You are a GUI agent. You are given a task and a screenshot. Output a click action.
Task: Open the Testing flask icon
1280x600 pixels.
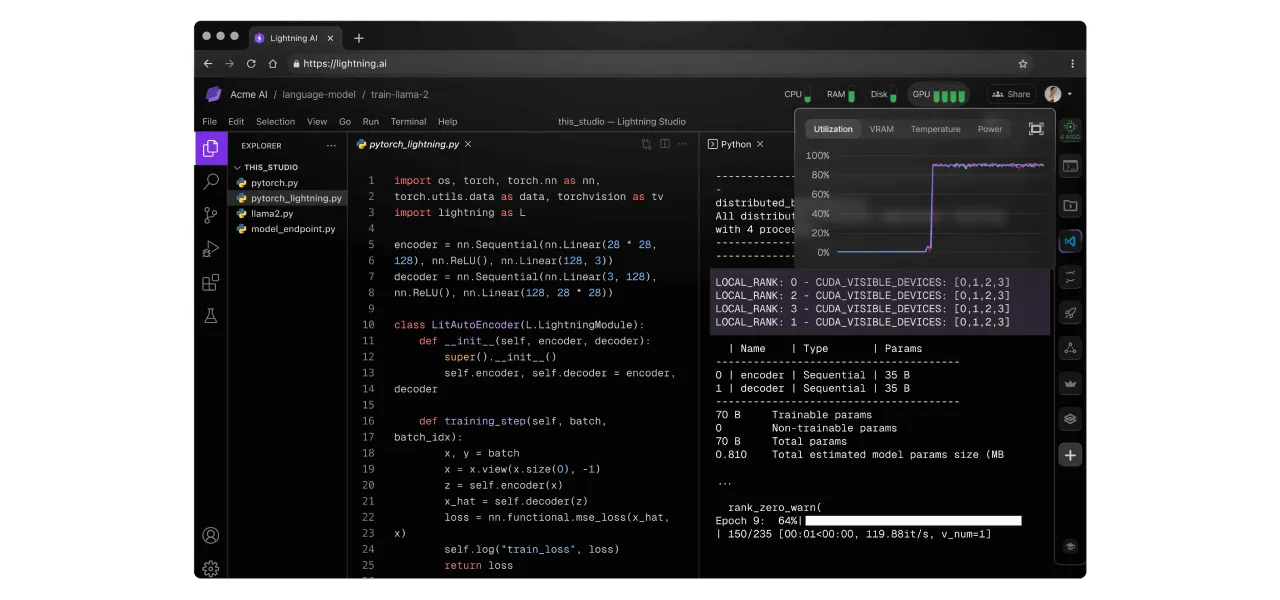(211, 316)
